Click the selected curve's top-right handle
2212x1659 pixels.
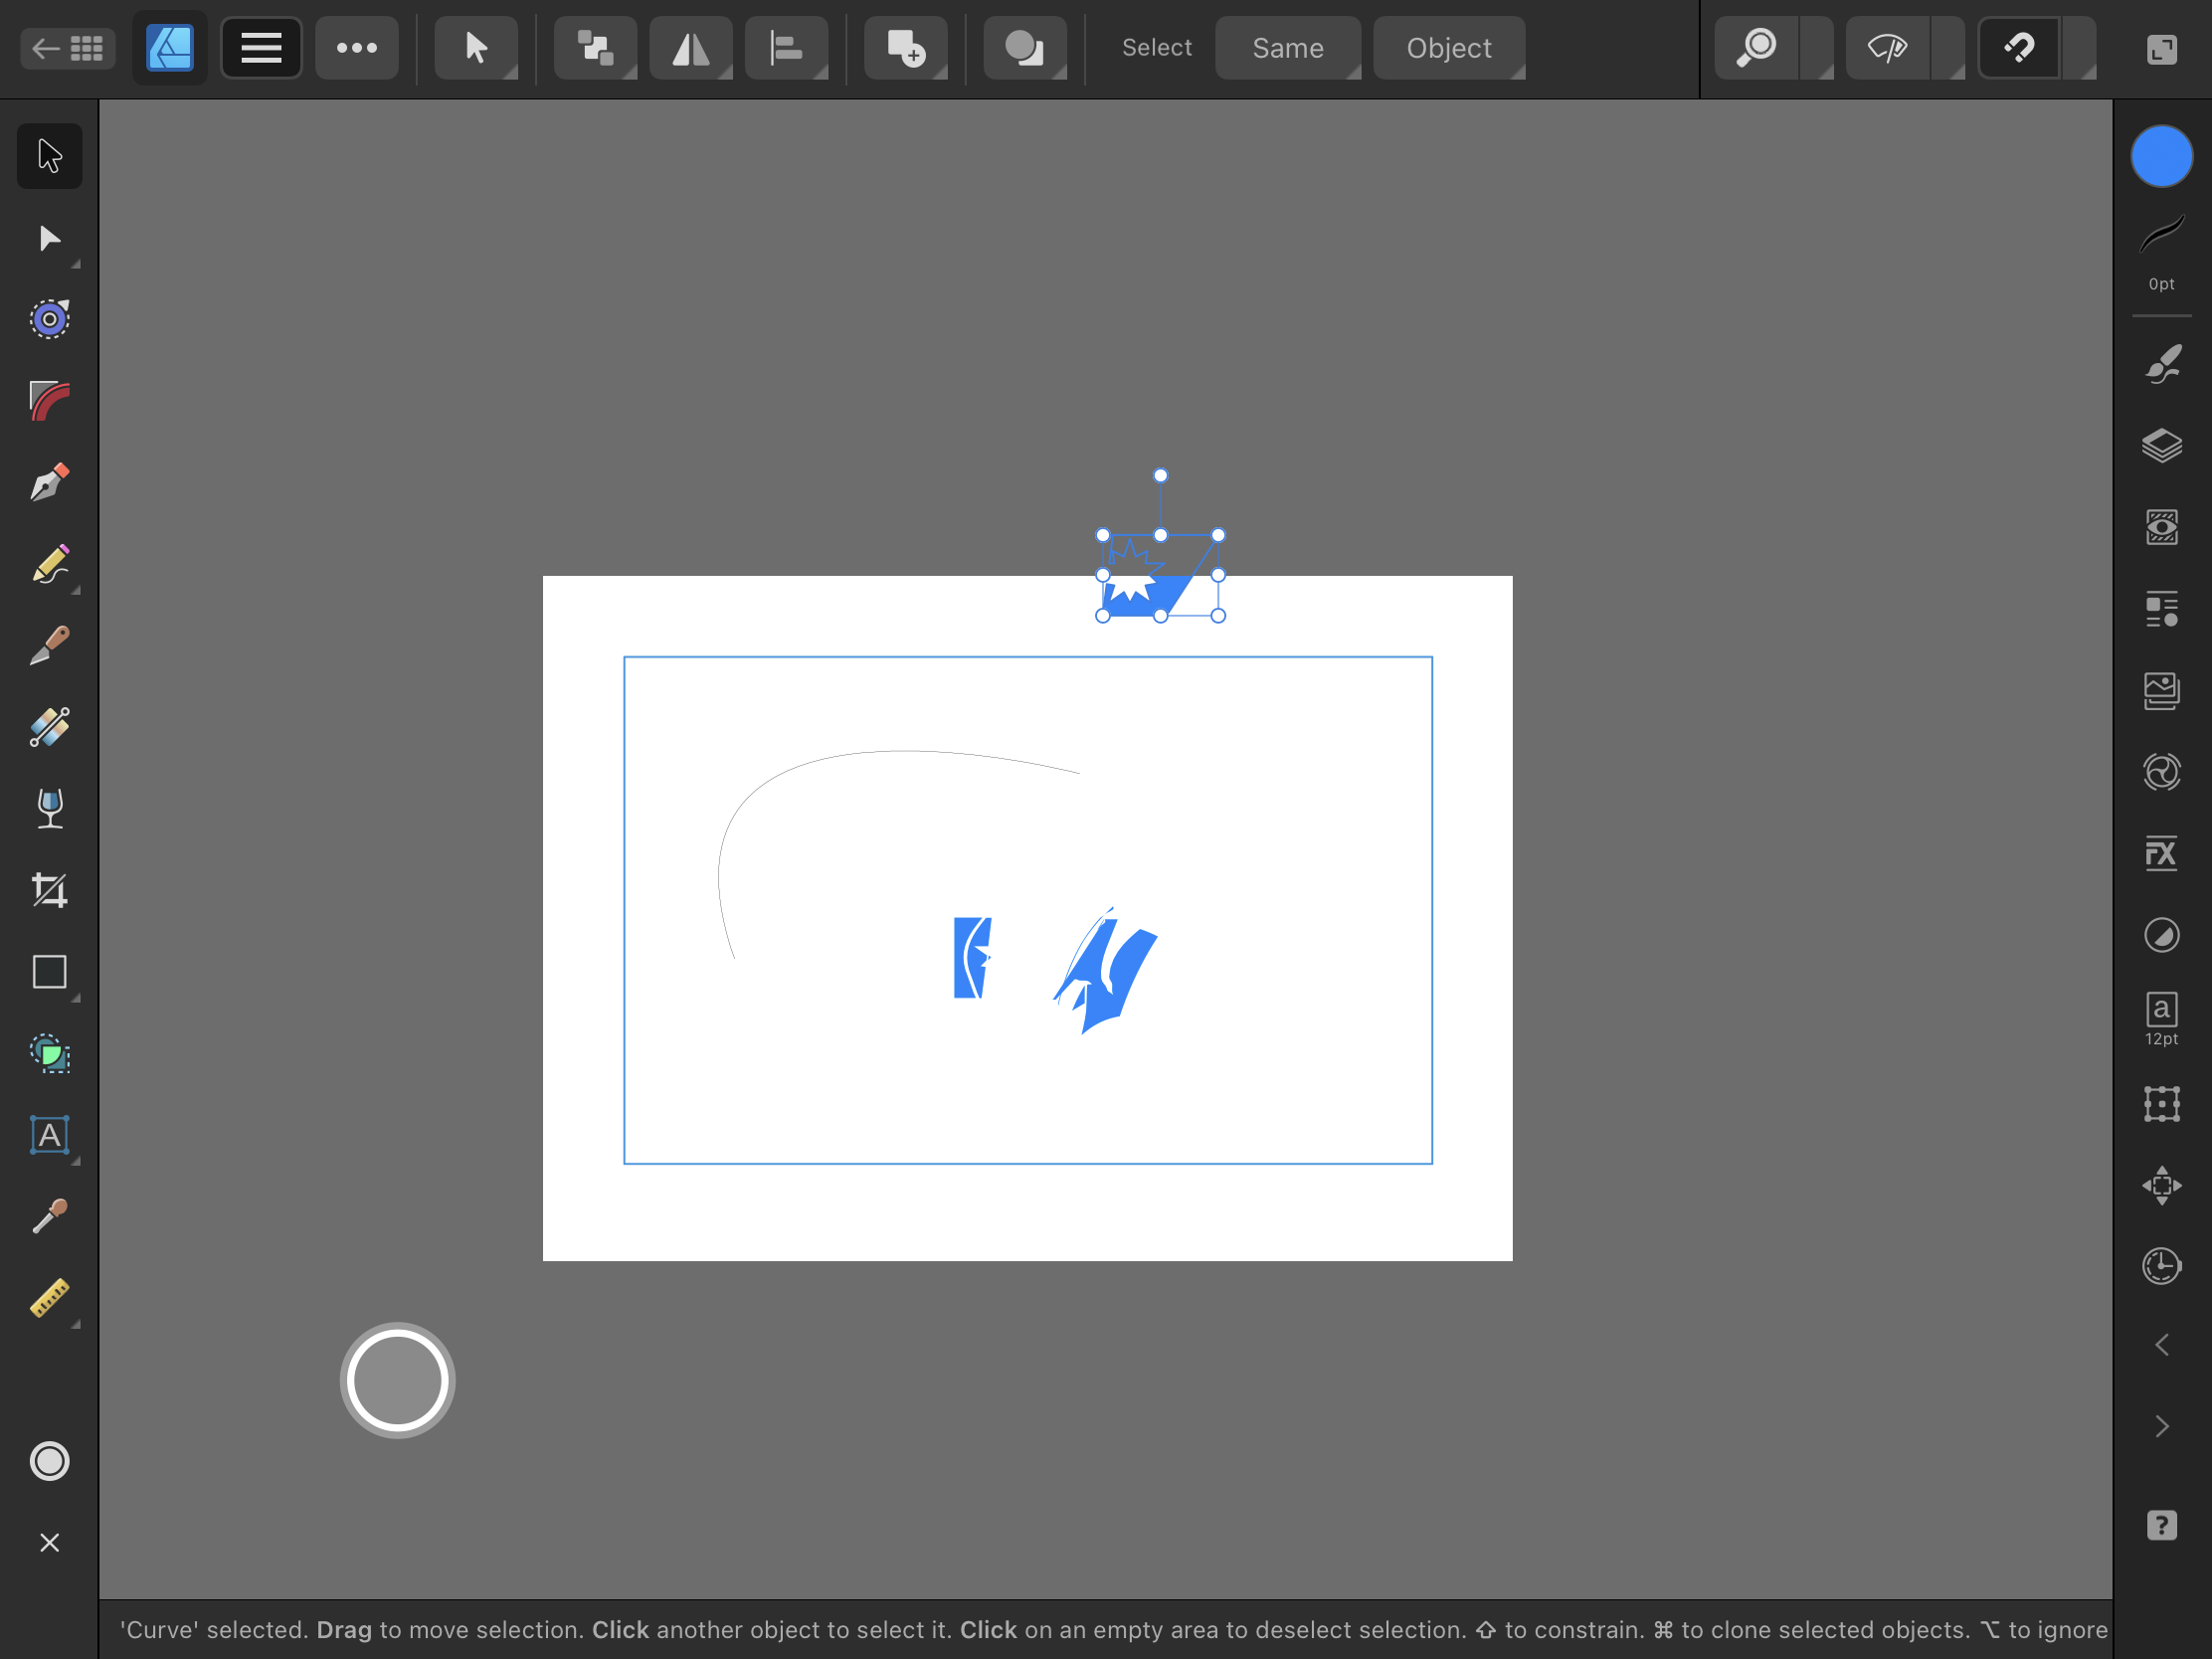coord(1218,535)
